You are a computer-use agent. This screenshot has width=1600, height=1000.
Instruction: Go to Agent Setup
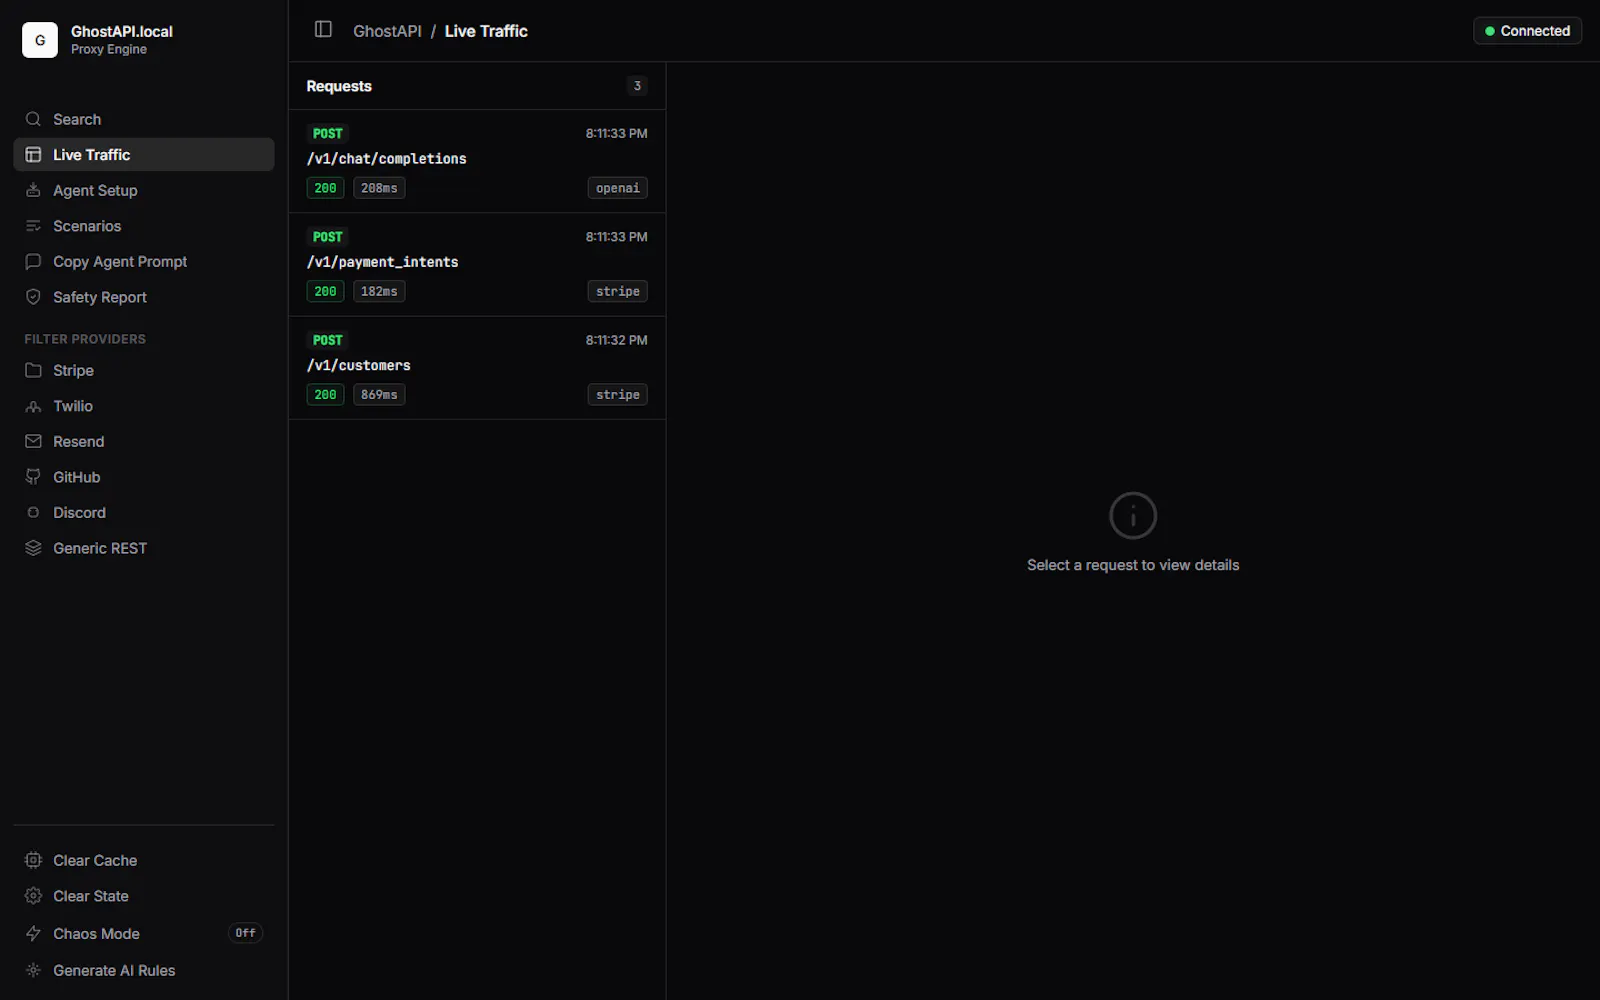[x=144, y=190]
